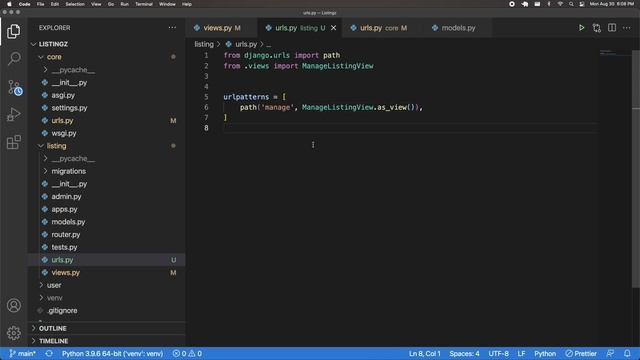
Task: Click listing breadcrumb segment
Action: 204,44
